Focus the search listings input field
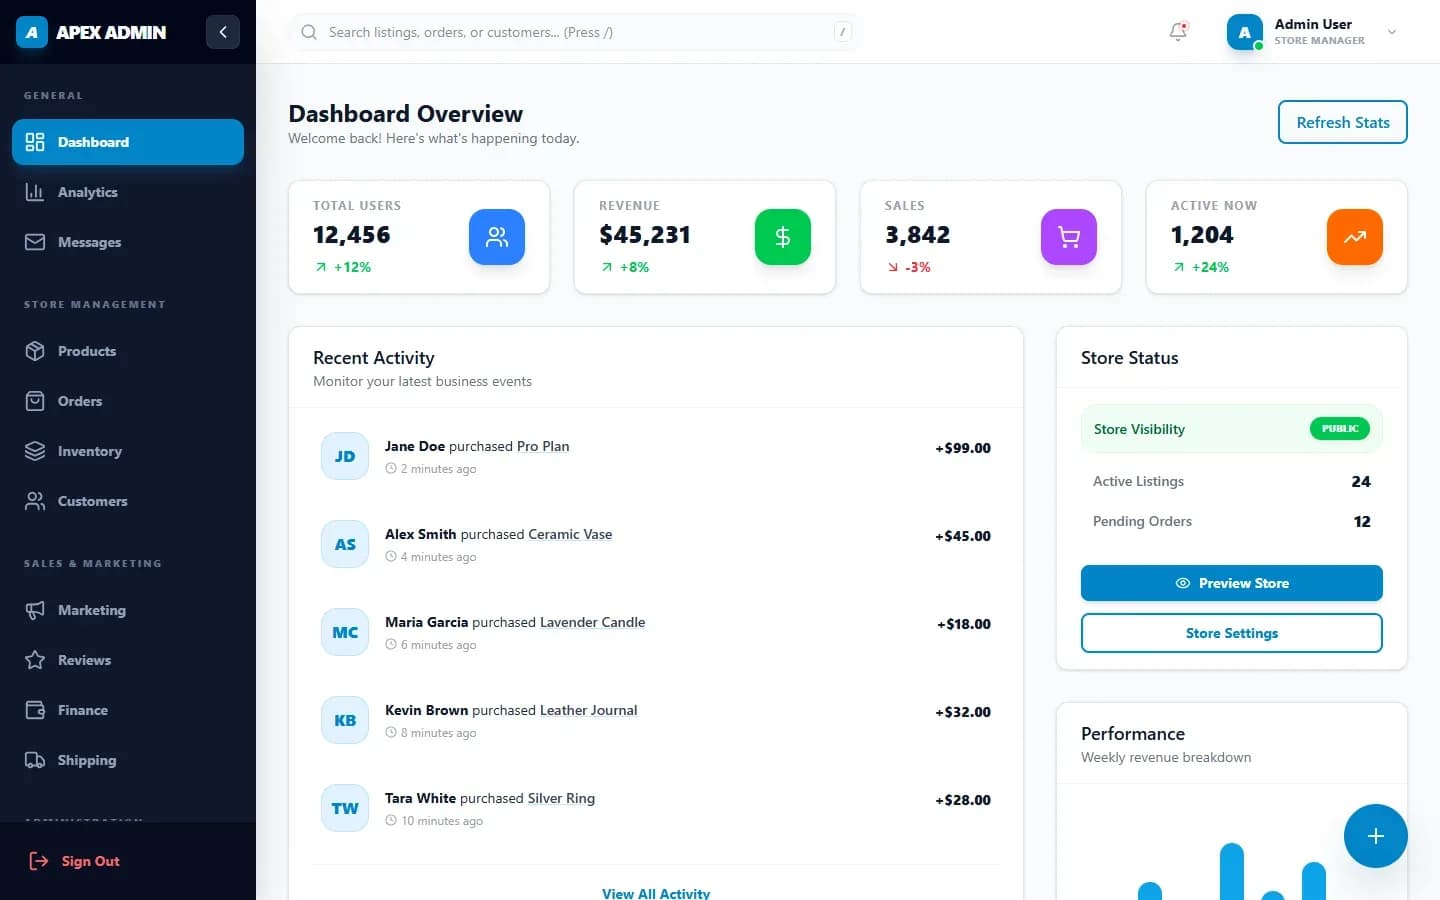The width and height of the screenshot is (1440, 900). (575, 32)
